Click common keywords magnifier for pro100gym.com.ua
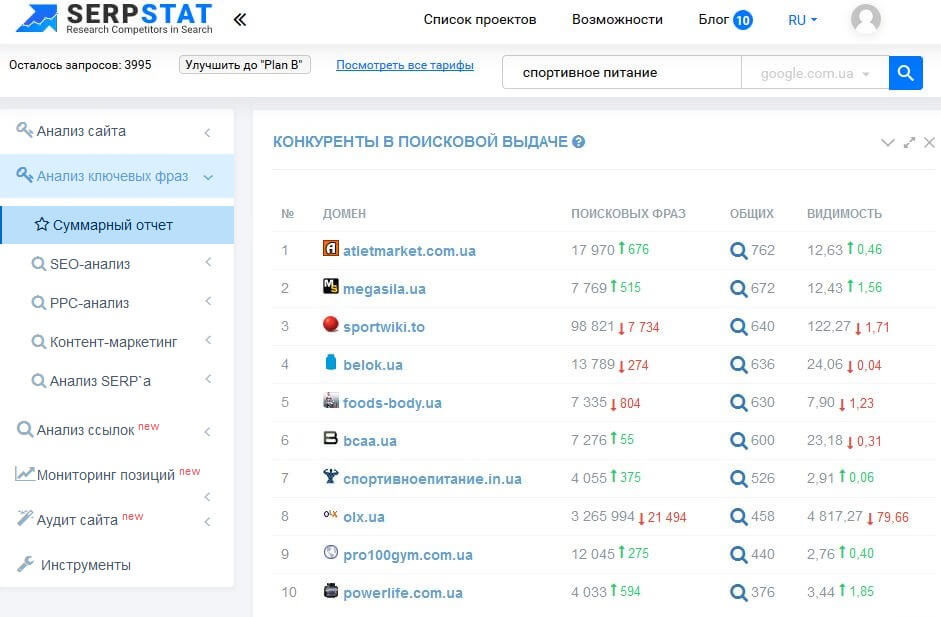This screenshot has width=941, height=617. 738,555
